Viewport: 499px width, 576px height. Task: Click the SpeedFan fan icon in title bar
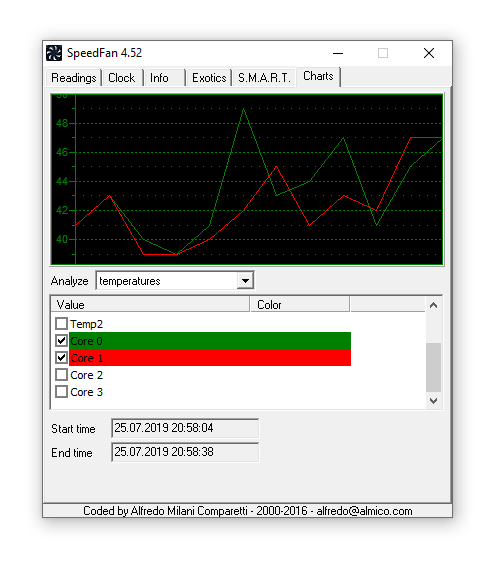coord(54,53)
